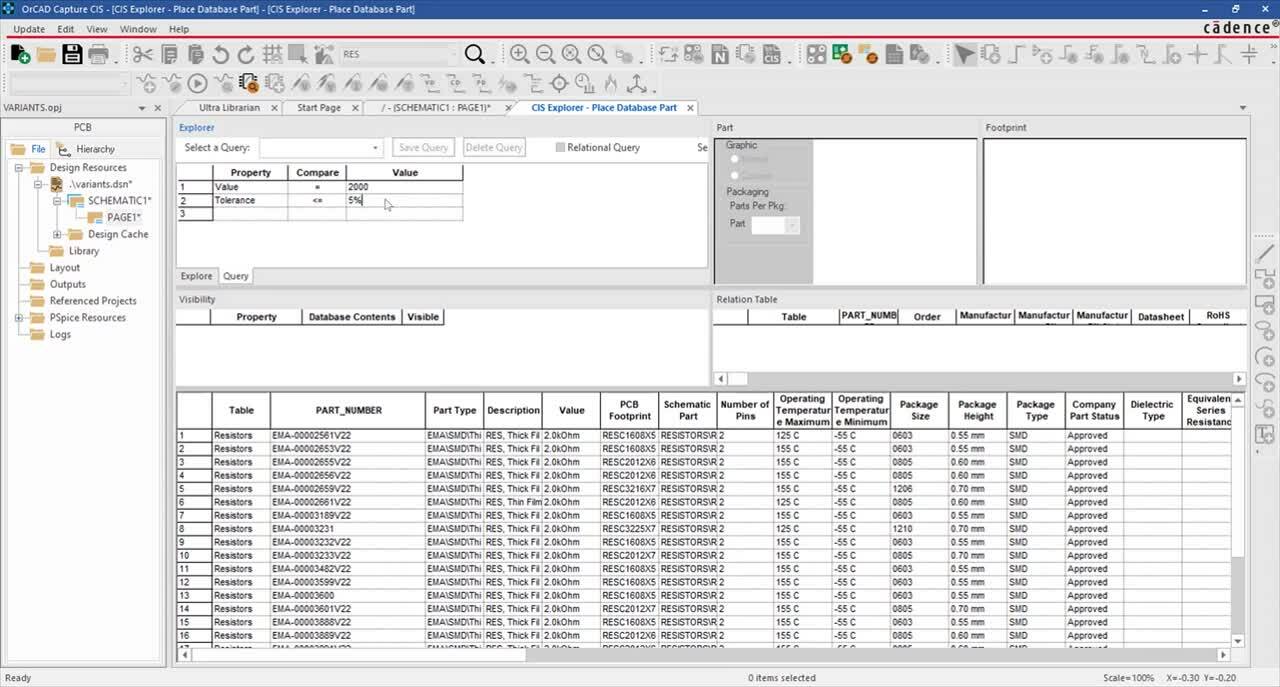Open the RES part search dropdown
This screenshot has height=687, width=1280.
point(452,54)
